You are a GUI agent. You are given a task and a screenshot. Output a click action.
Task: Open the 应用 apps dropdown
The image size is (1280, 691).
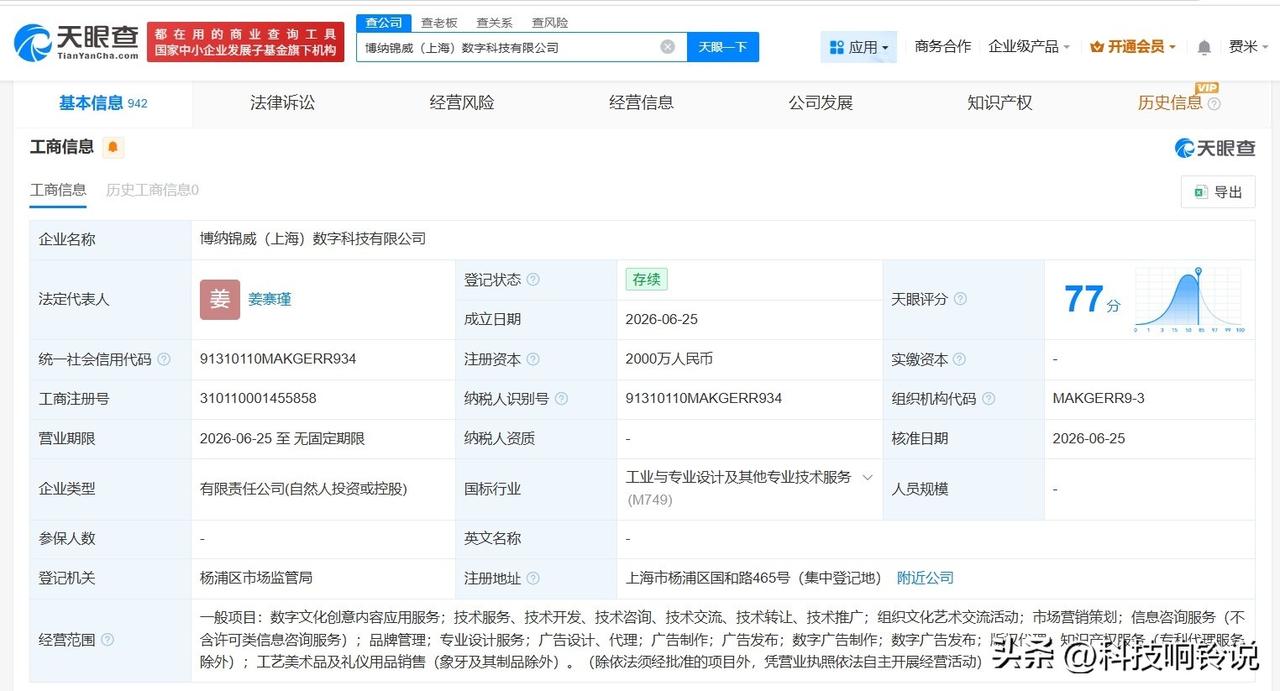coord(859,47)
